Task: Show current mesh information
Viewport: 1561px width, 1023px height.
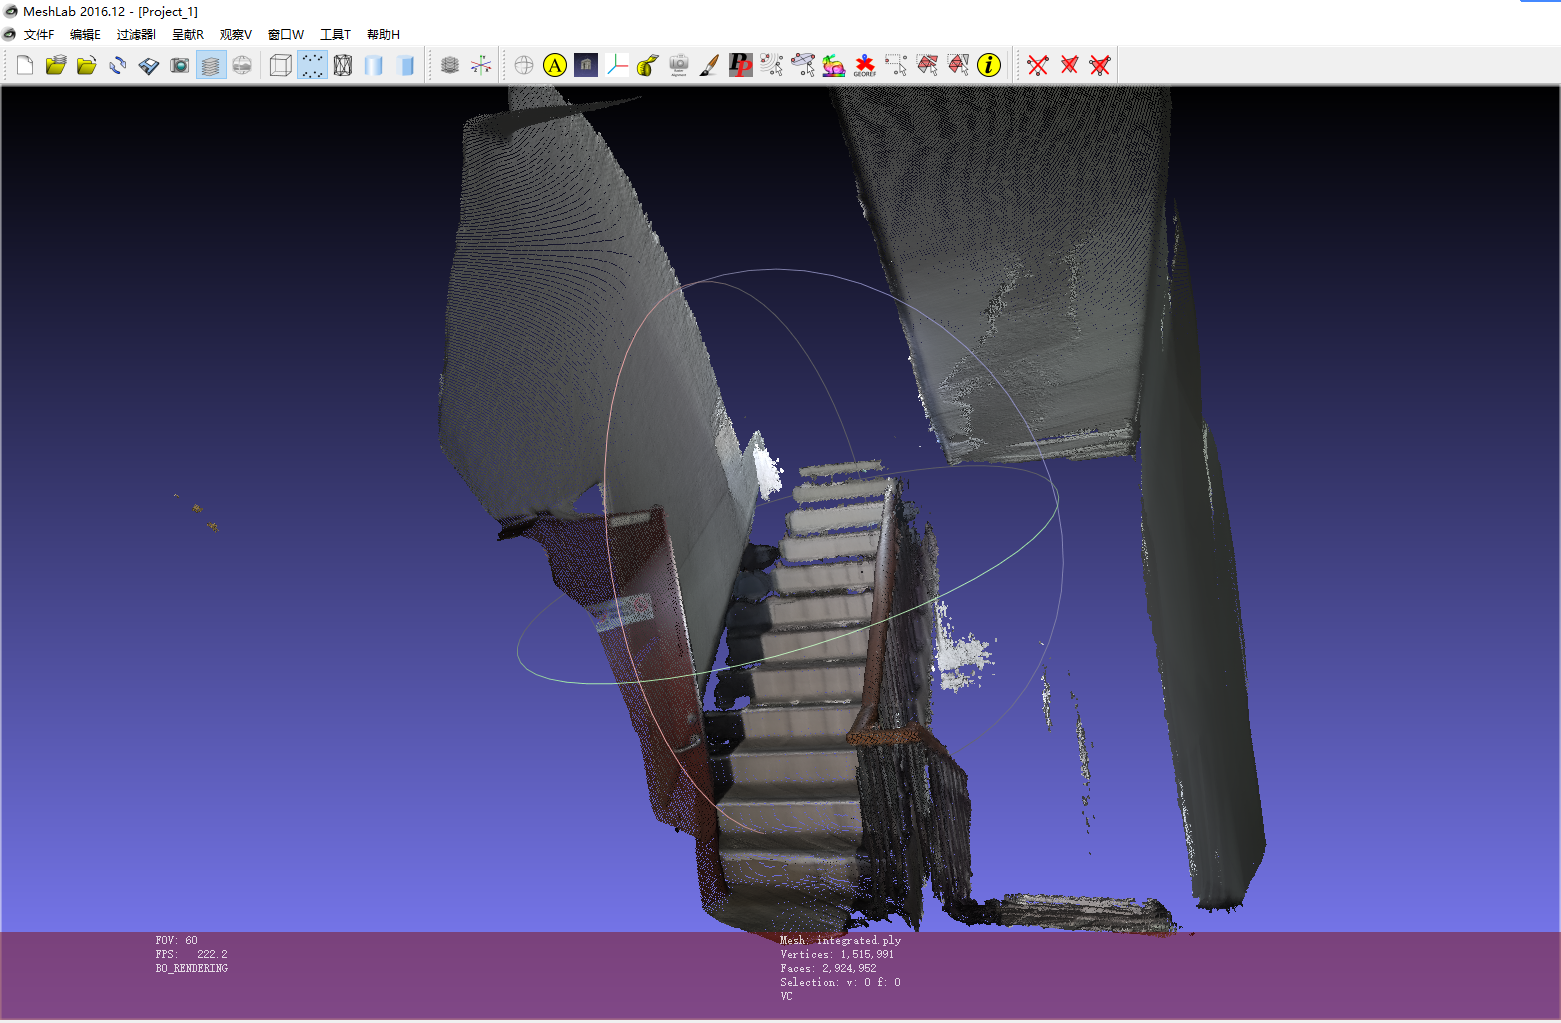Action: pyautogui.click(x=990, y=64)
